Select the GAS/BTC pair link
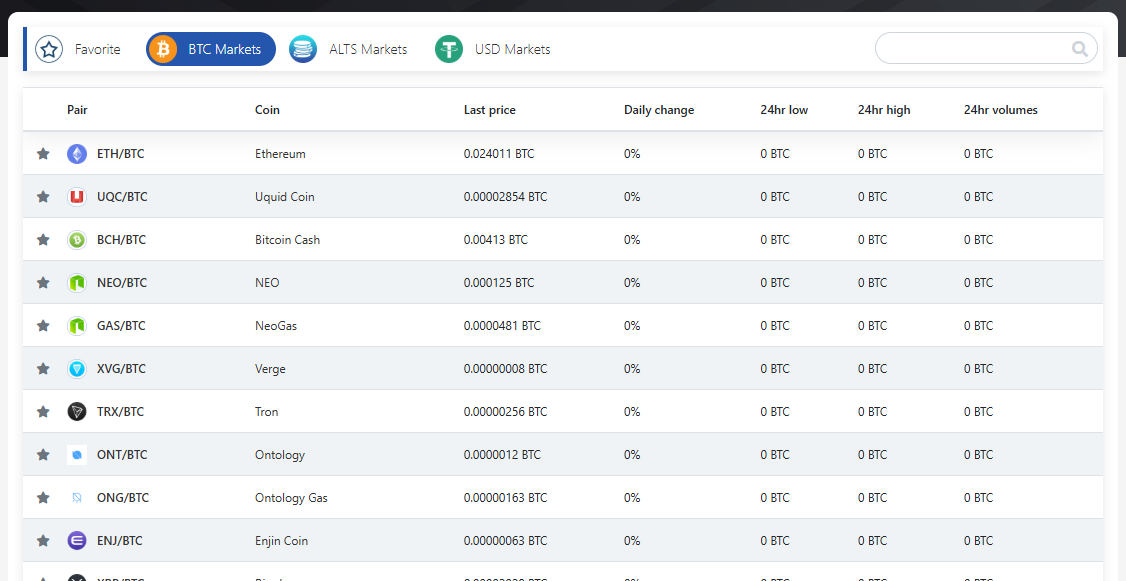Viewport: 1126px width, 581px height. (x=121, y=326)
